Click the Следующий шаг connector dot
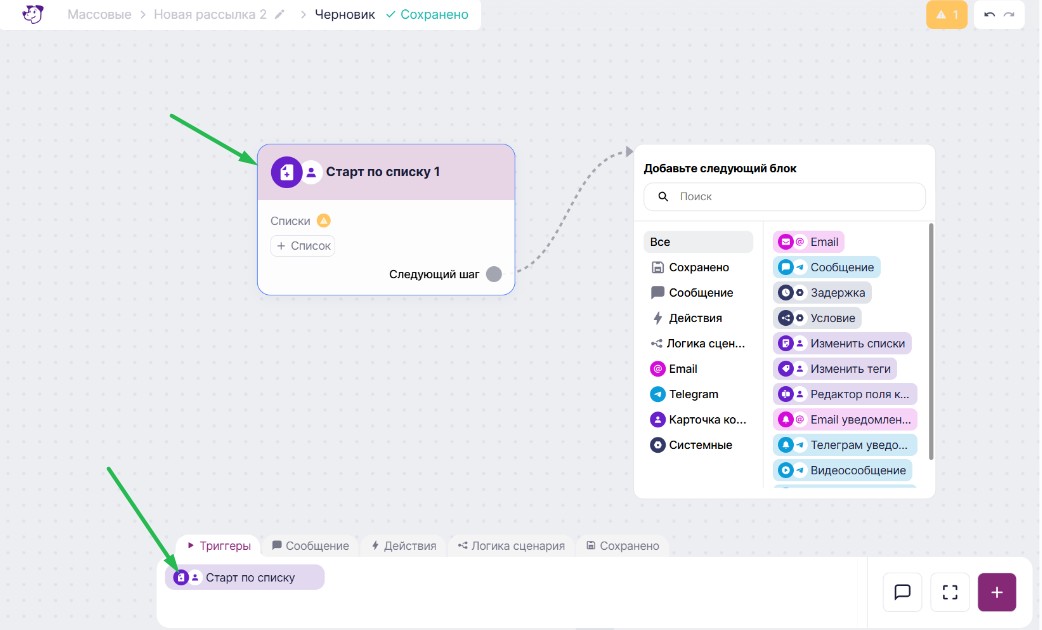Viewport: 1042px width, 630px height. click(494, 274)
